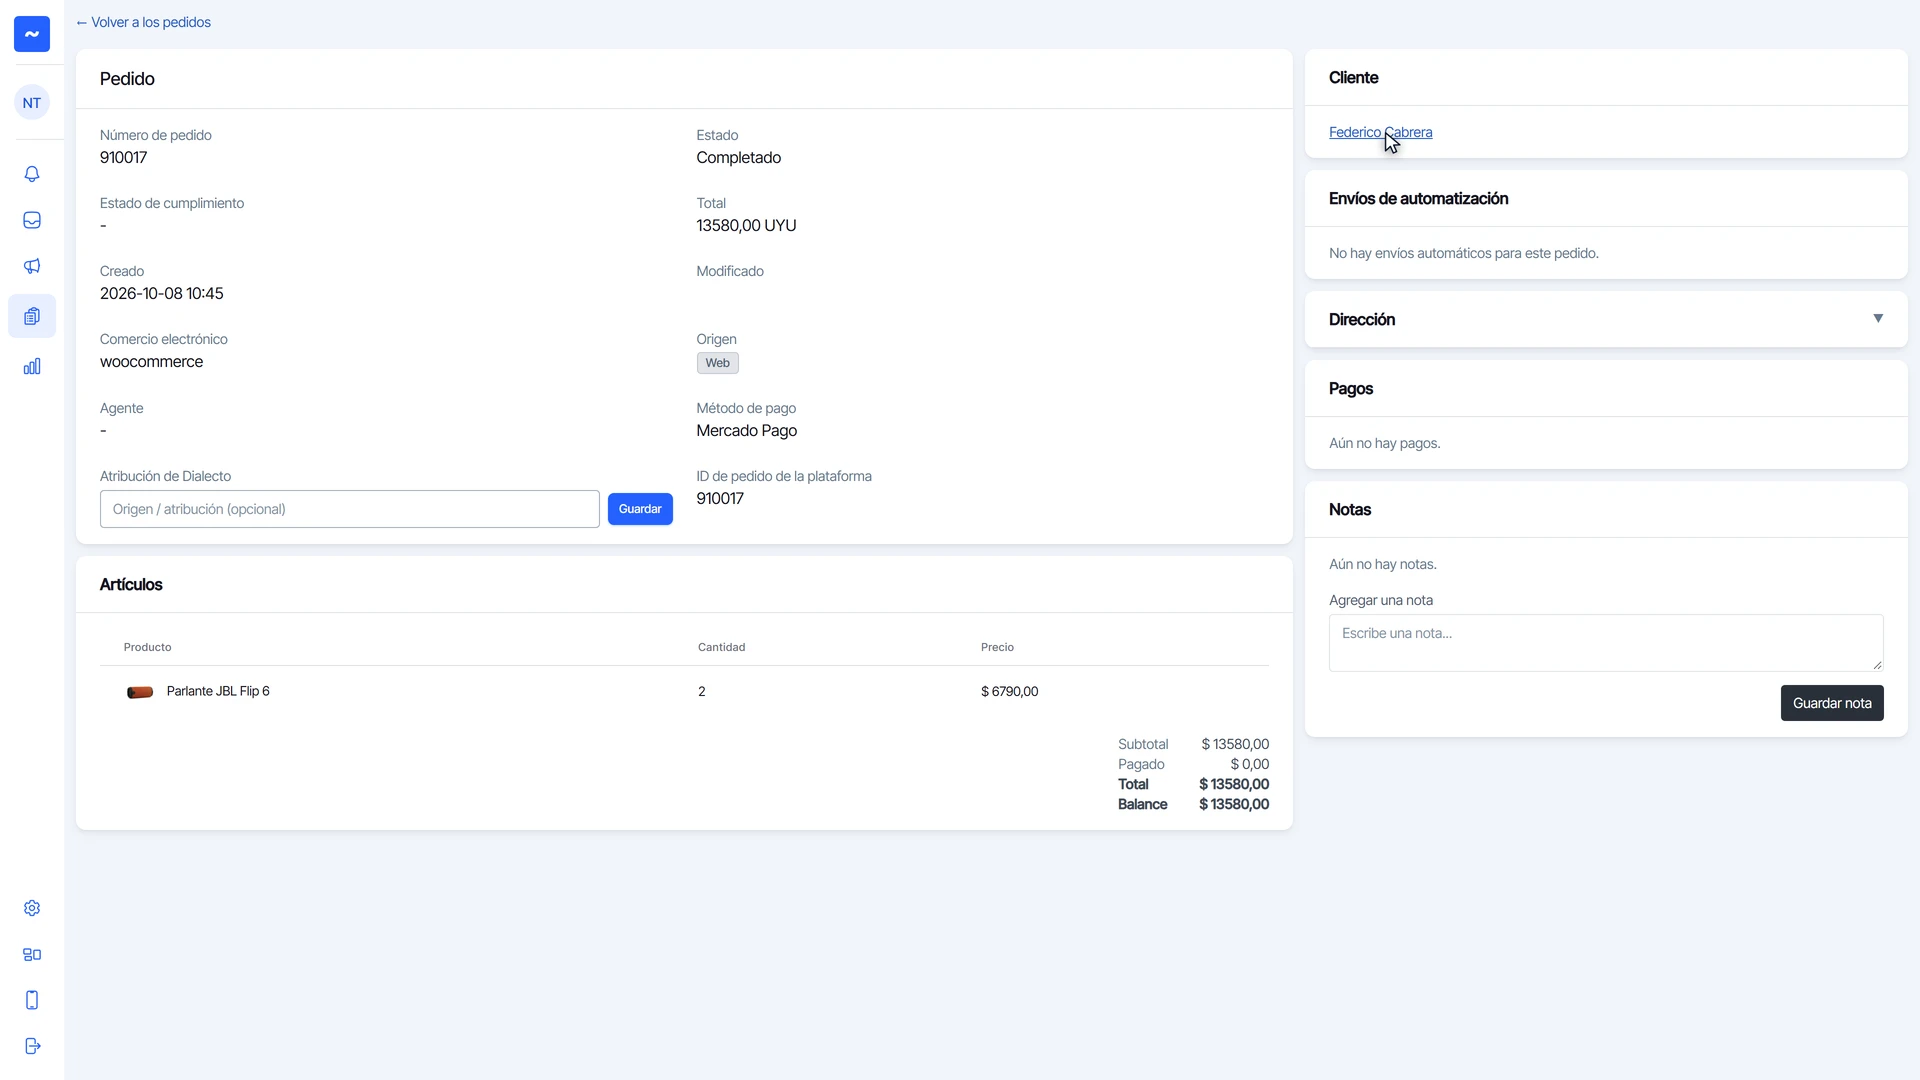This screenshot has height=1080, width=1920.
Task: Click the Parlante JBL Flip 6 thumbnail
Action: (x=140, y=692)
